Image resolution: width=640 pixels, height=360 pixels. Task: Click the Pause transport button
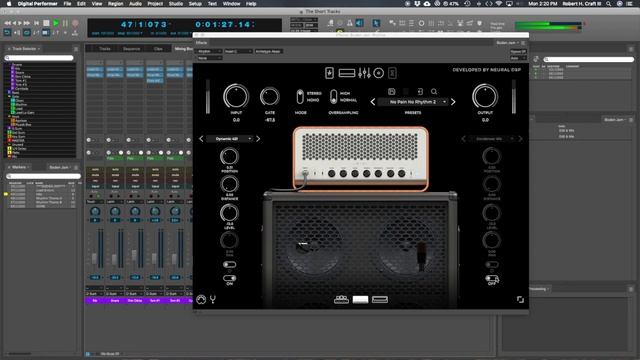point(65,23)
